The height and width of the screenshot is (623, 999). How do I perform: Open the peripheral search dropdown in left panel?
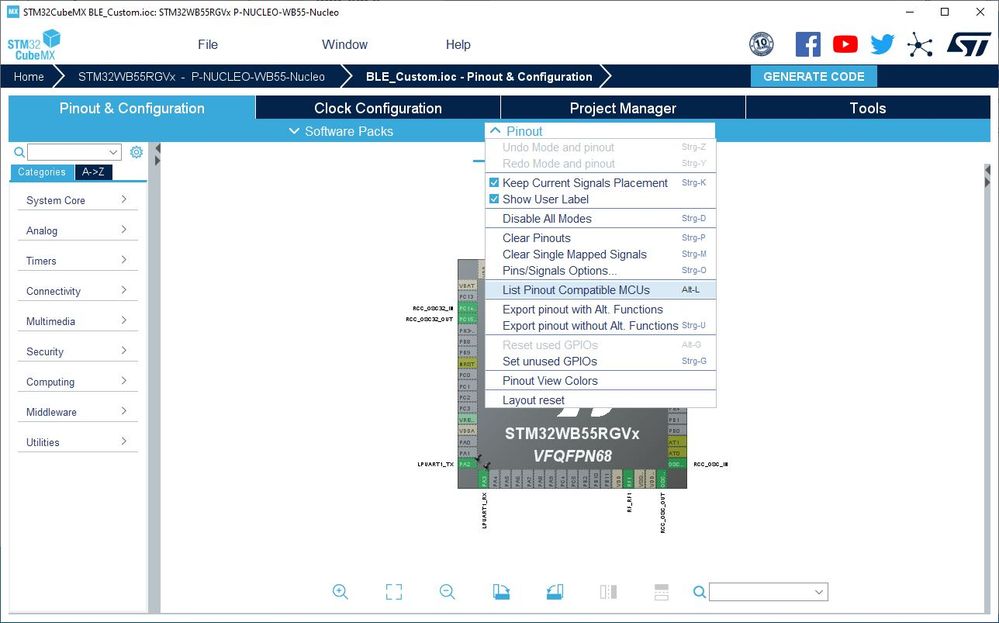[113, 152]
